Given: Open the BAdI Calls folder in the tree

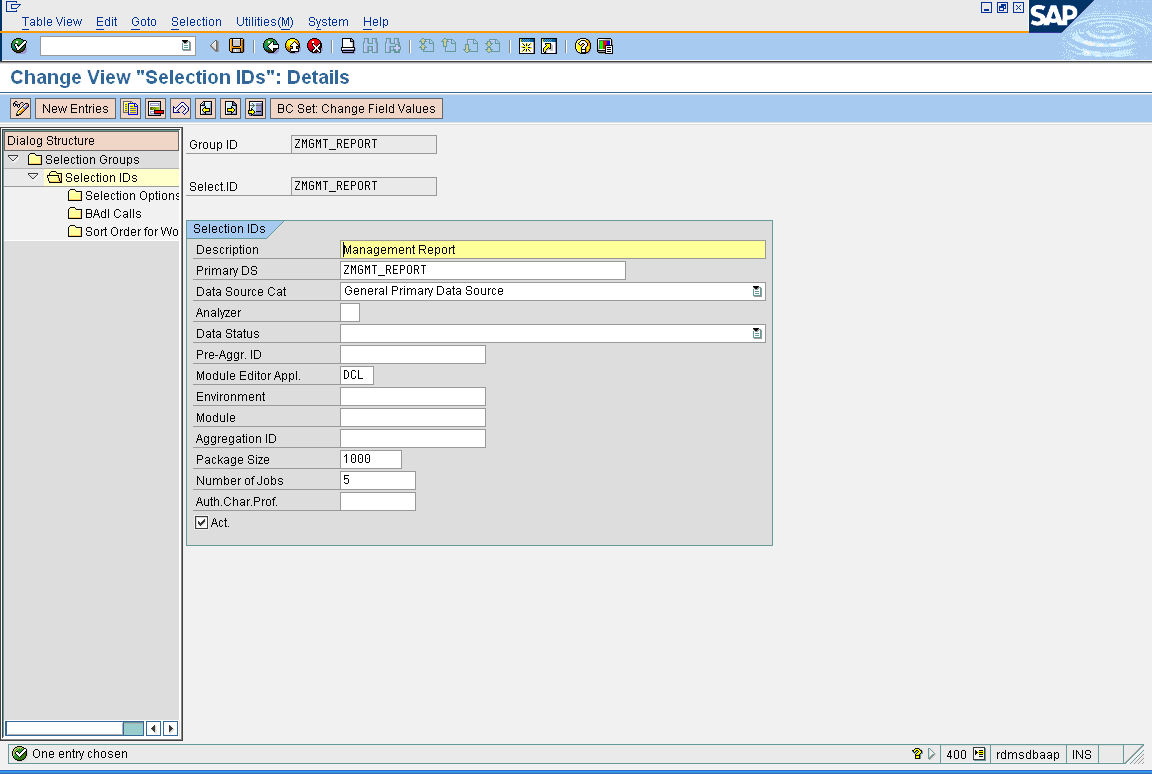Looking at the screenshot, I should 113,213.
